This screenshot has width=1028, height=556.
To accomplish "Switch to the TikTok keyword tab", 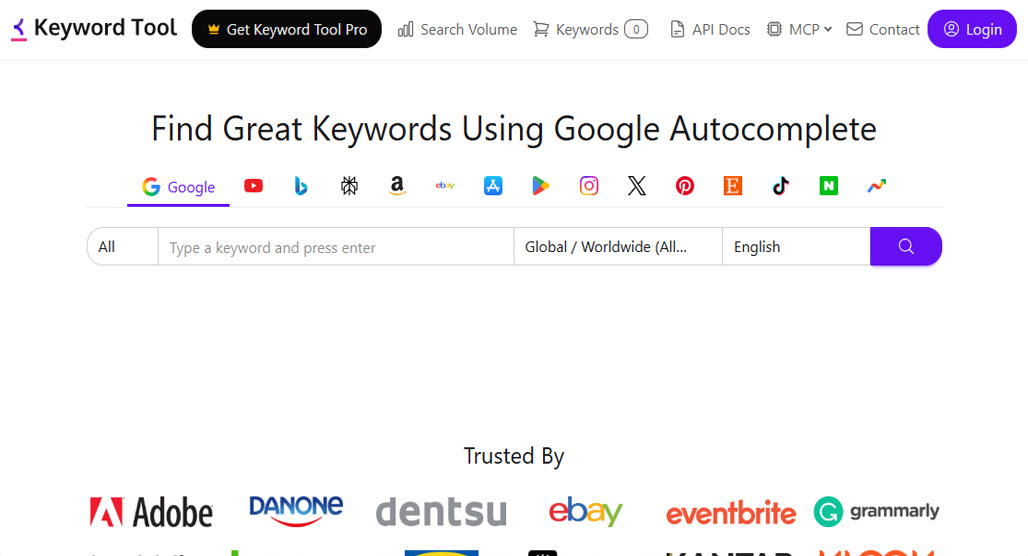I will [x=780, y=186].
